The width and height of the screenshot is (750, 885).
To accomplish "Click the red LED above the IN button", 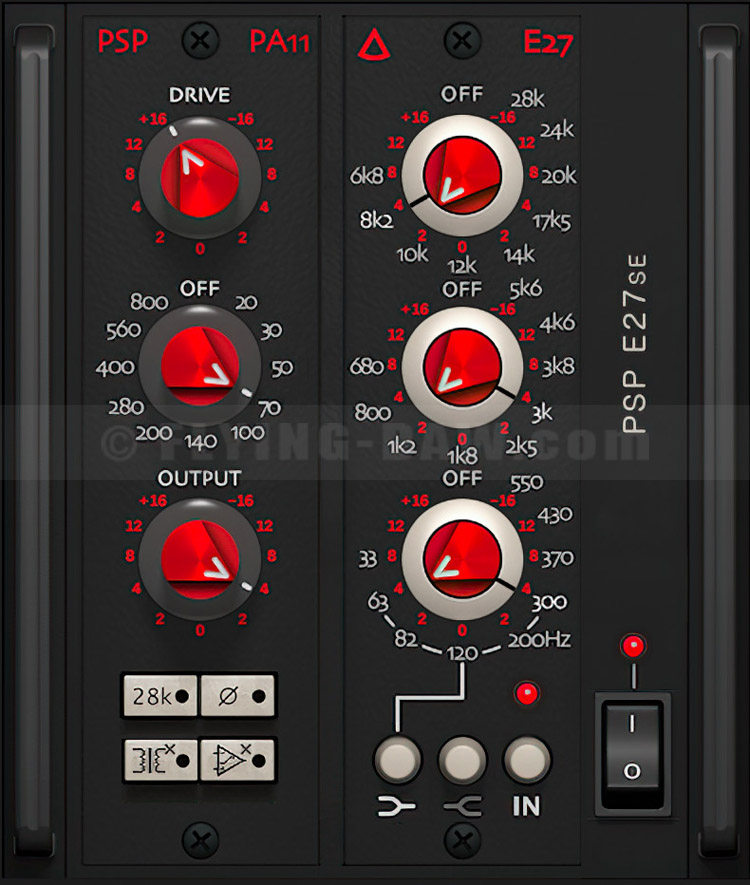I will (x=527, y=693).
